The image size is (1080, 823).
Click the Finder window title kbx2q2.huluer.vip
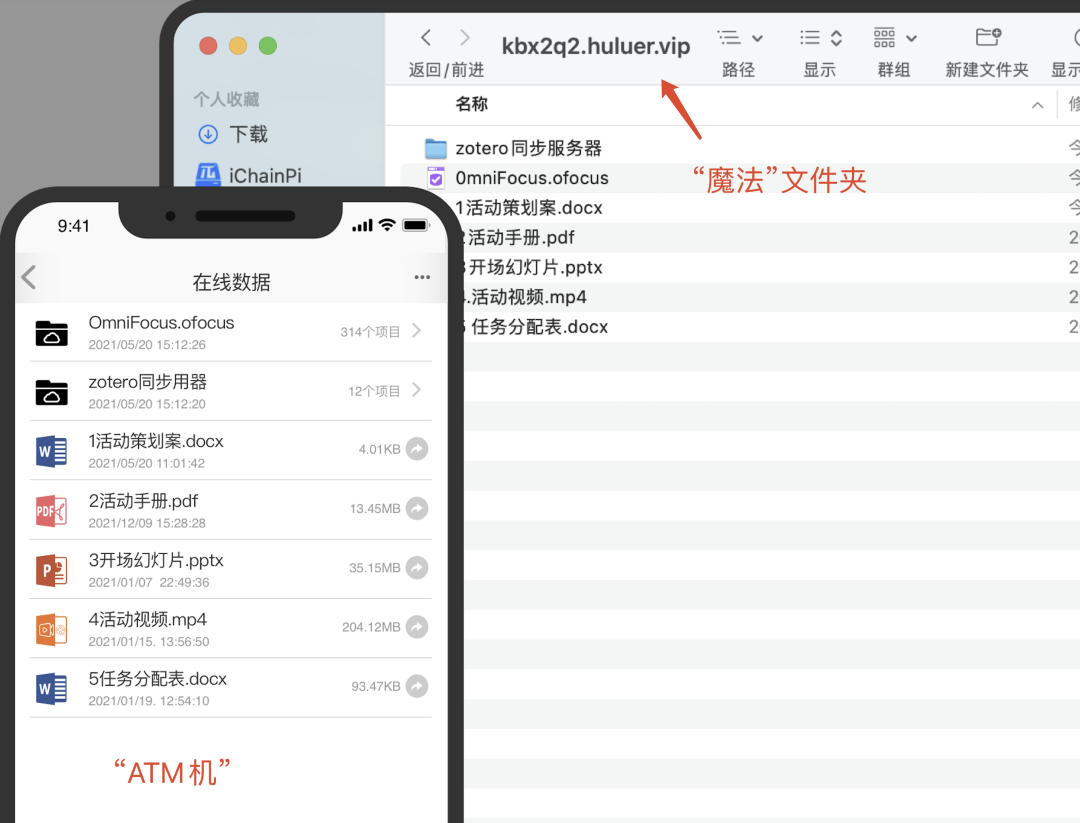click(x=596, y=46)
